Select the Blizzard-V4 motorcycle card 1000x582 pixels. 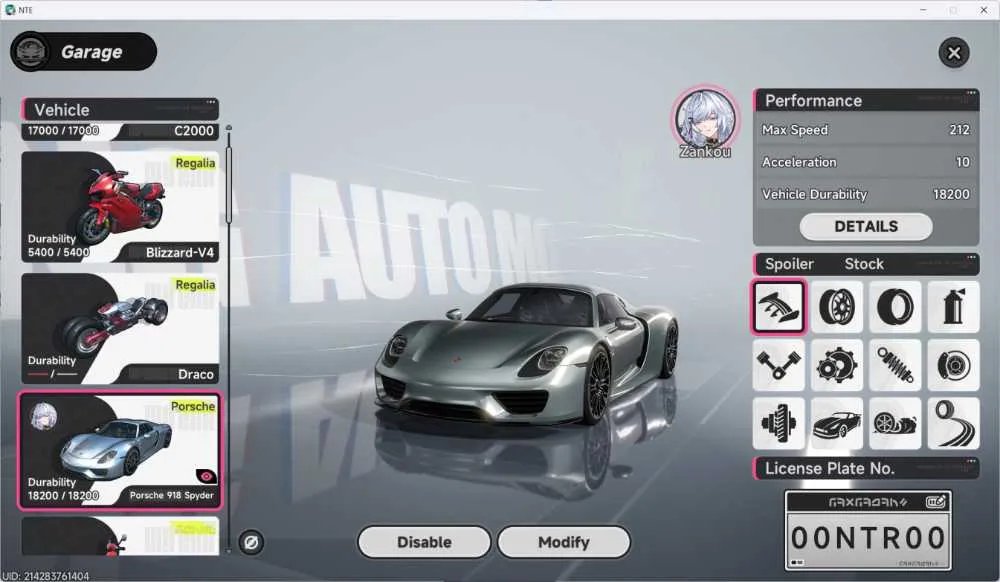[120, 207]
